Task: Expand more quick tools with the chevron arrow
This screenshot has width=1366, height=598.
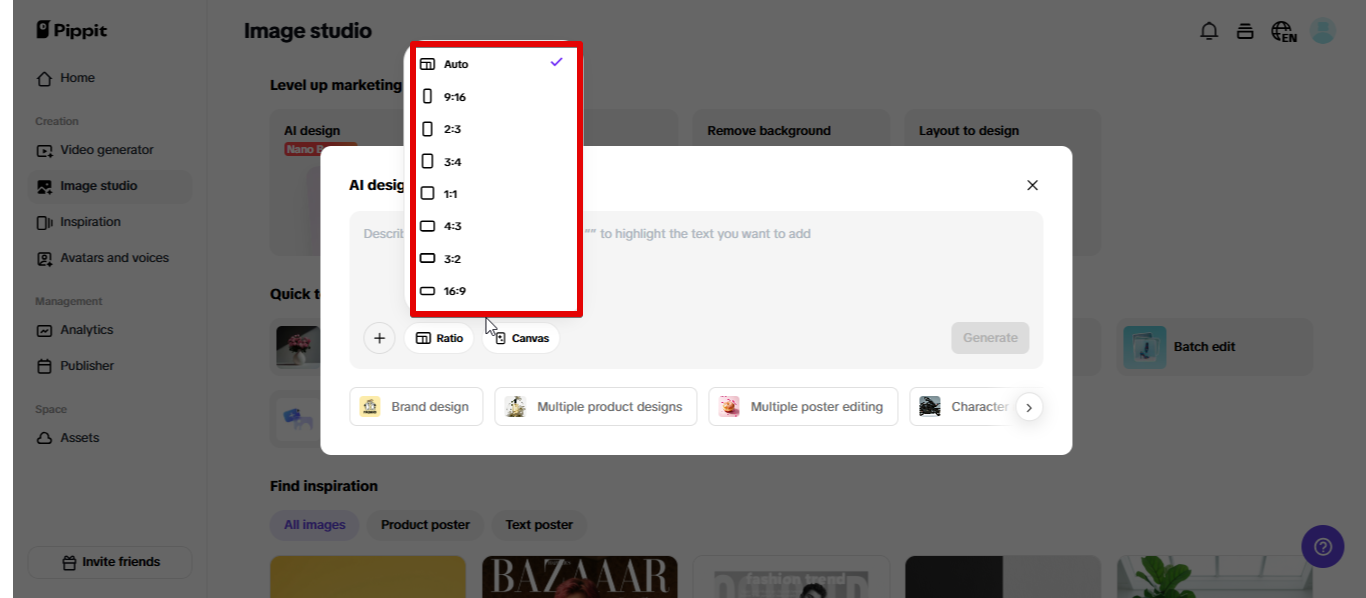Action: [1029, 407]
